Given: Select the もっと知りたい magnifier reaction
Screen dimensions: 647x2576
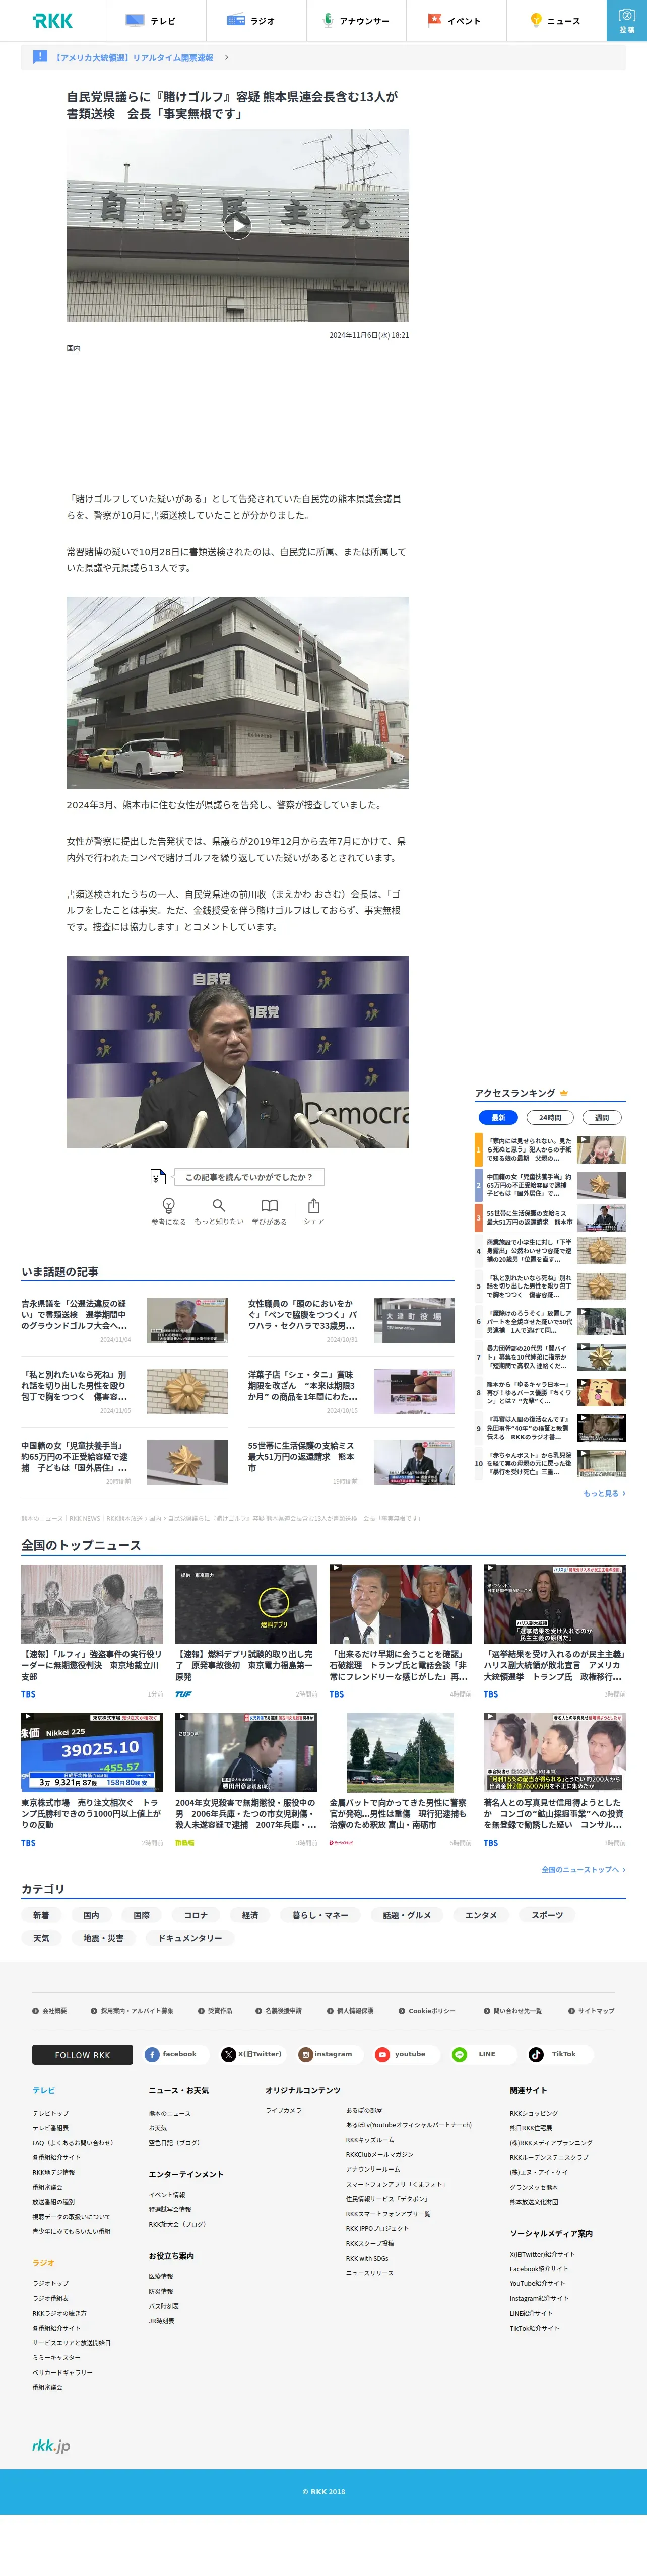Looking at the screenshot, I should click(219, 1211).
